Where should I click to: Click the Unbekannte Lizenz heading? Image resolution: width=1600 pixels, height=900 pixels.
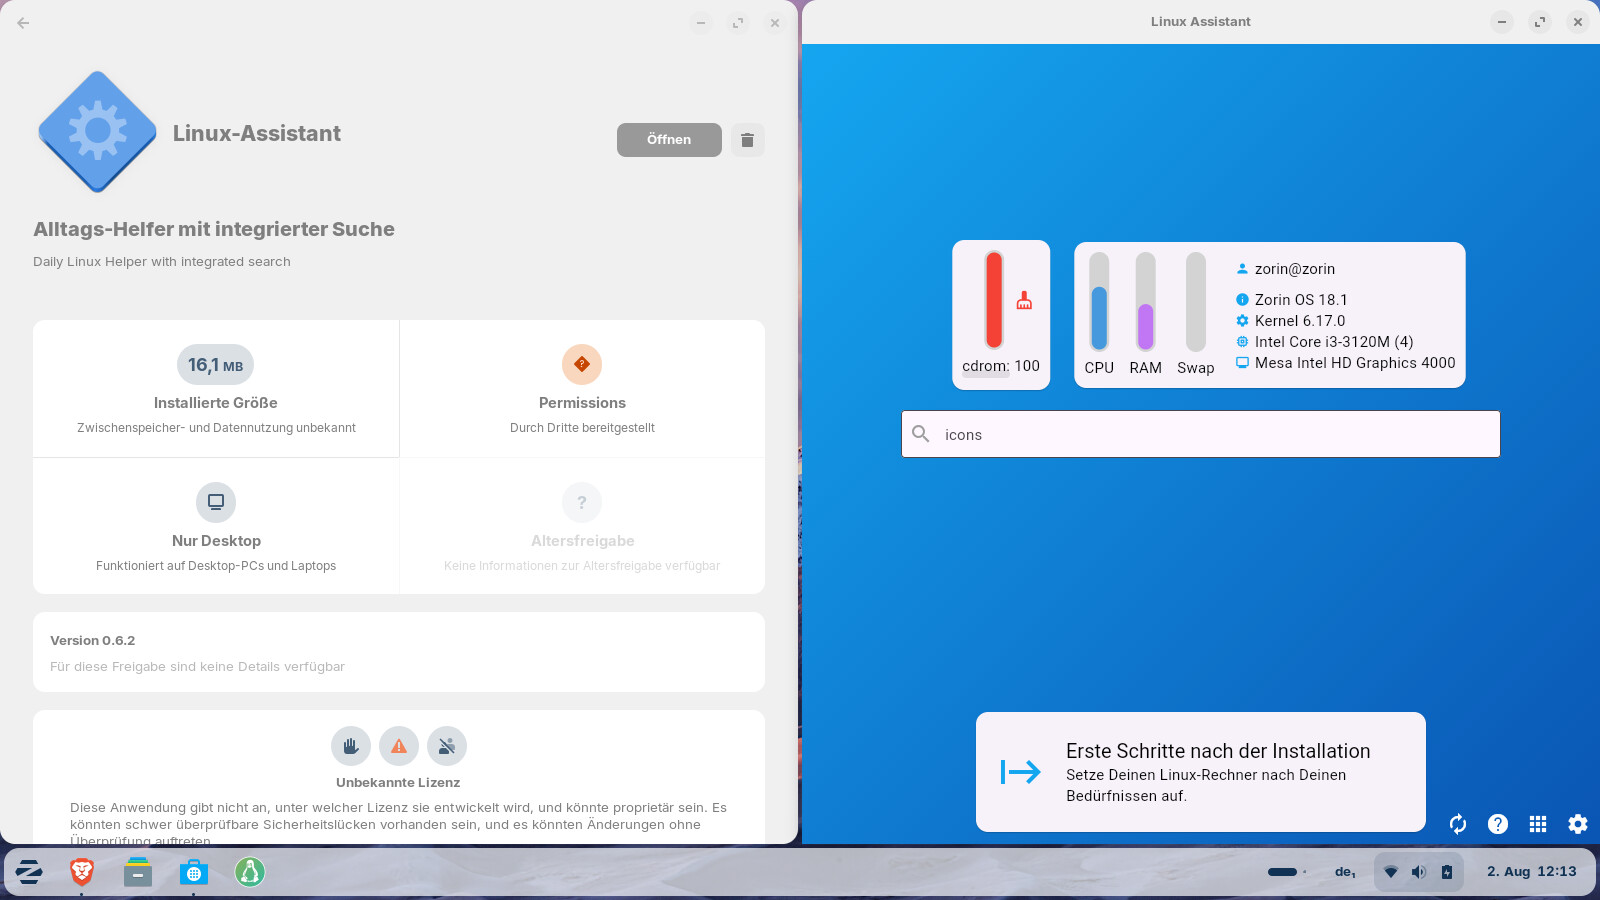(x=398, y=783)
